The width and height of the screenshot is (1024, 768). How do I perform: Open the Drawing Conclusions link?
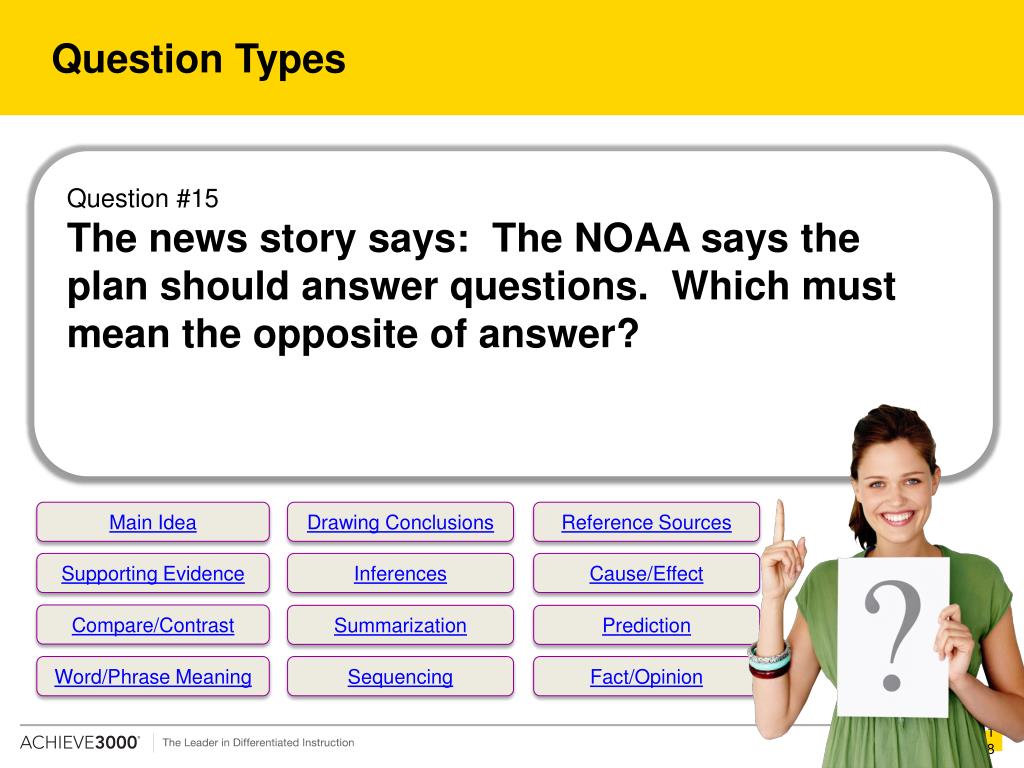click(400, 522)
